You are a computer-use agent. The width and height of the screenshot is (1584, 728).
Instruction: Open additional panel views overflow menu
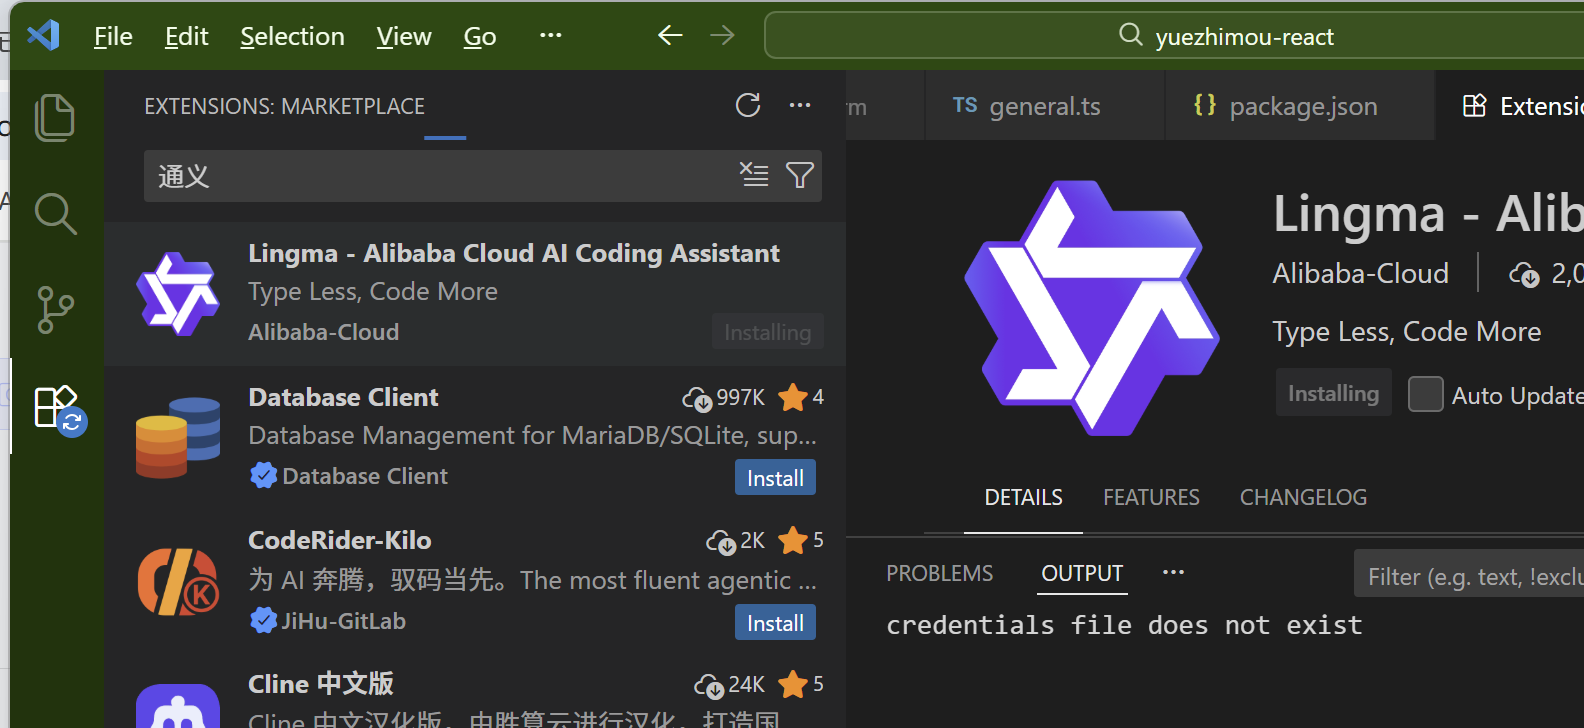(x=1173, y=572)
